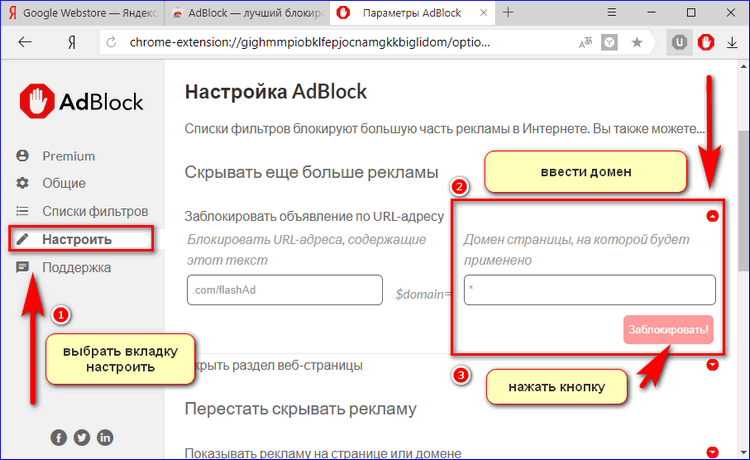The width and height of the screenshot is (750, 460).
Task: Open the Yandex home button
Action: pos(72,43)
